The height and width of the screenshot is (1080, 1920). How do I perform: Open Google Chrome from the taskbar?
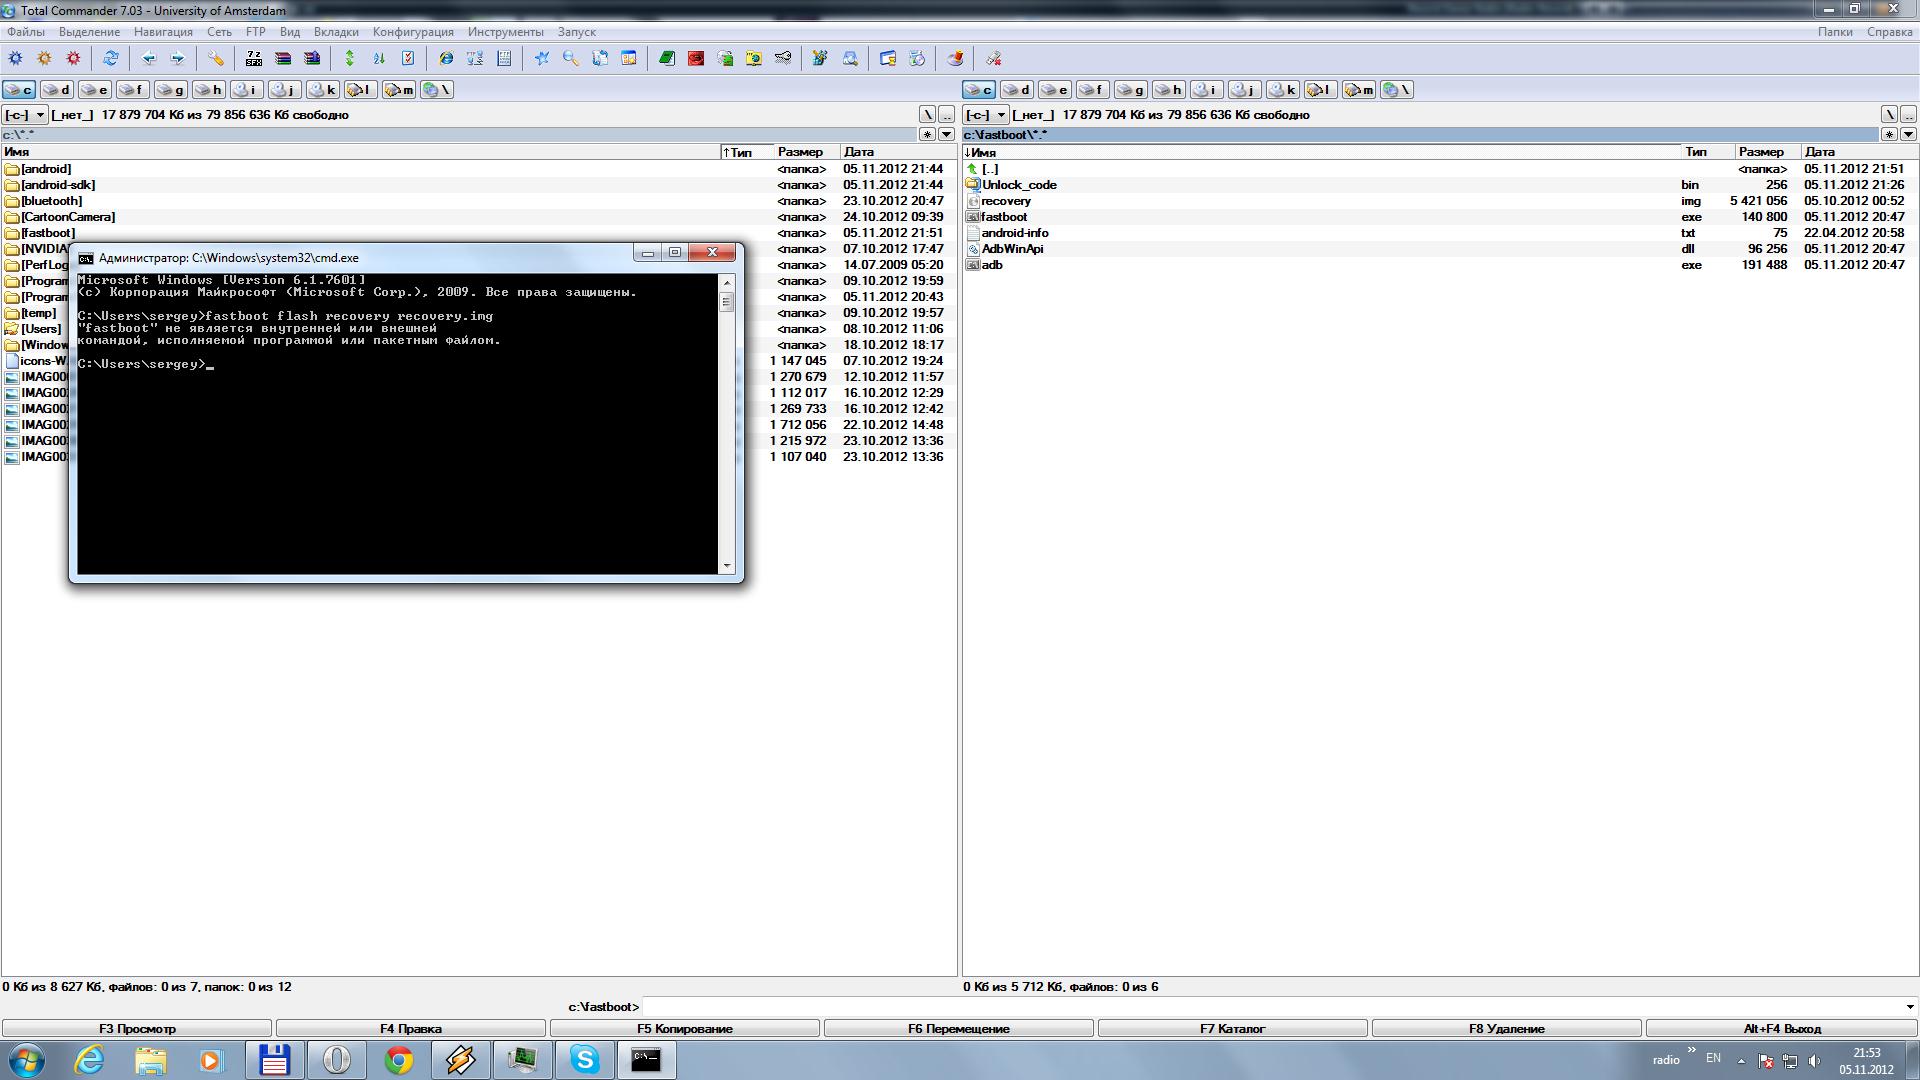click(x=399, y=1060)
